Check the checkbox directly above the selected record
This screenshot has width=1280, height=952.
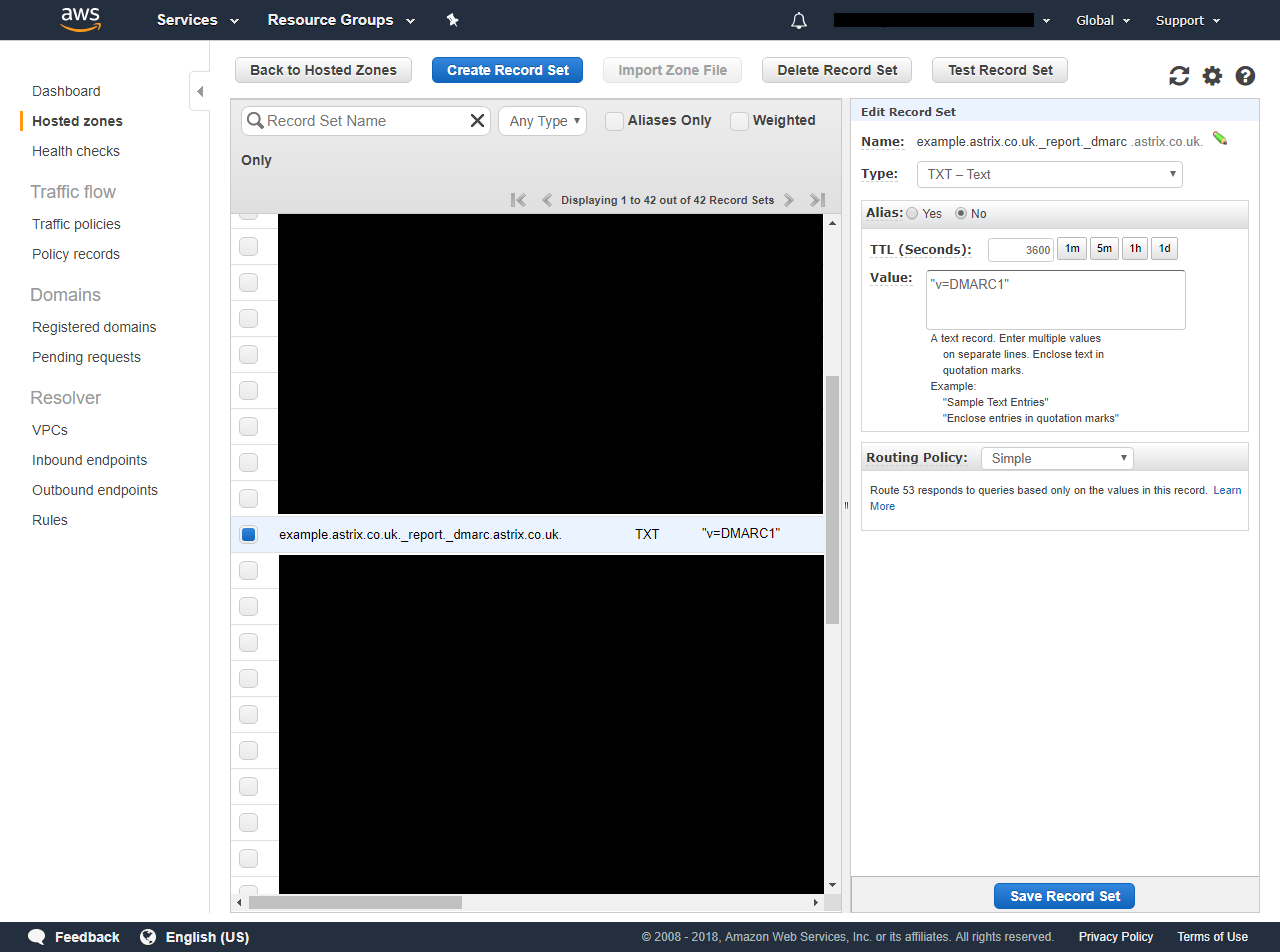coord(248,498)
